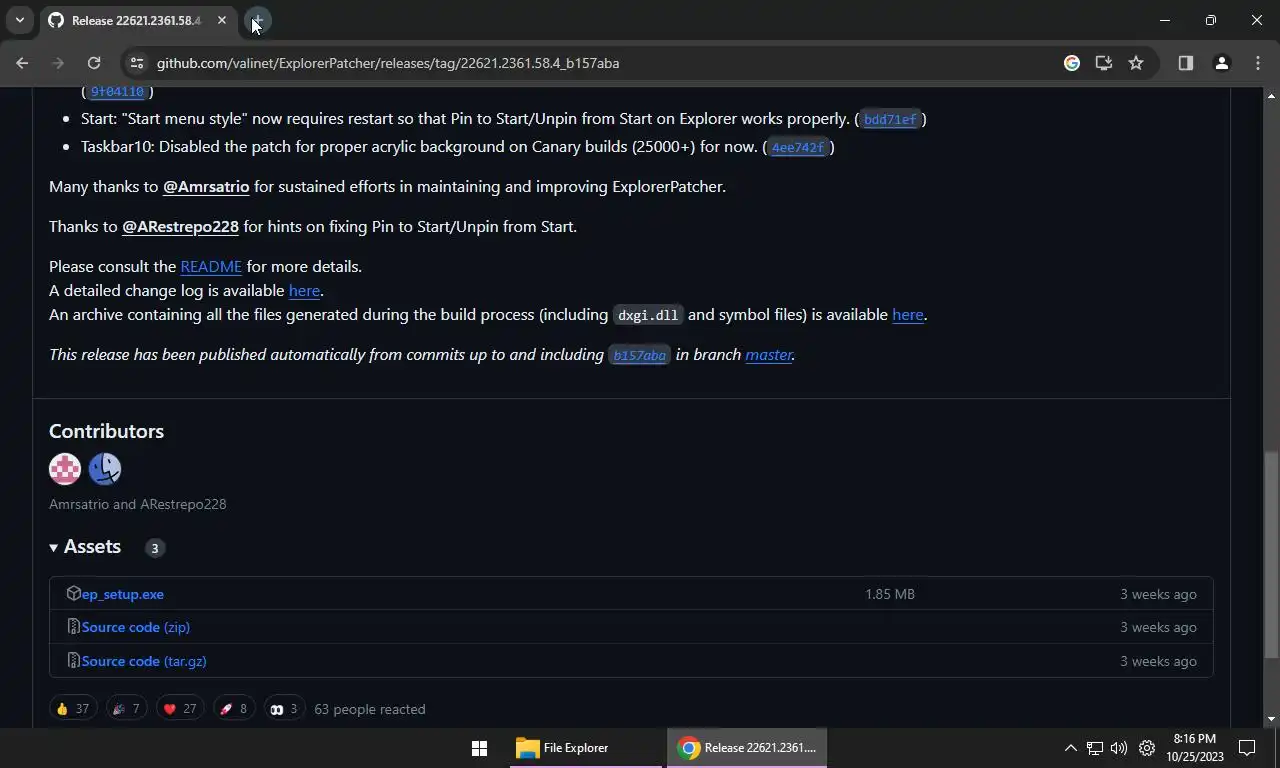React with thumbs up (37)
The width and height of the screenshot is (1280, 768).
(73, 709)
